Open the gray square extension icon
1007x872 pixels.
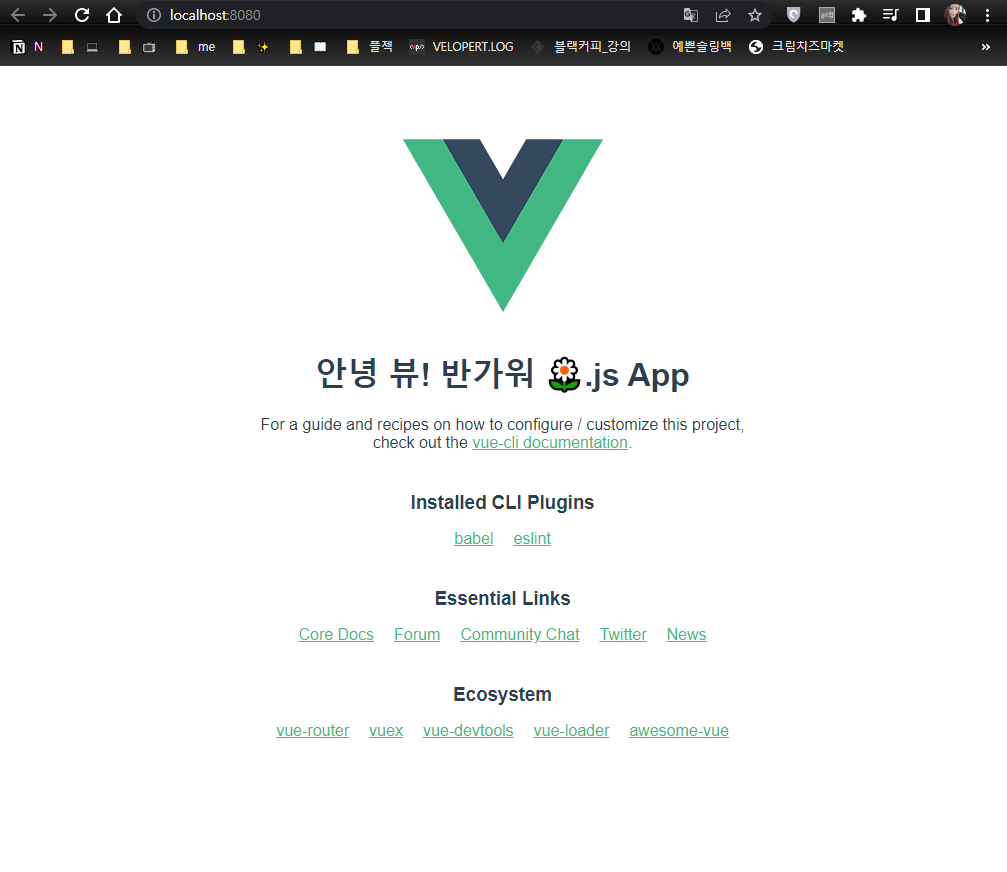[827, 15]
